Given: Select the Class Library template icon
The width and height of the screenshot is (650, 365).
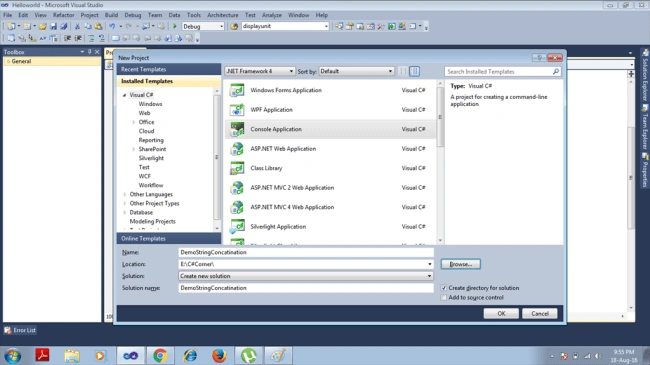Looking at the screenshot, I should (x=237, y=168).
